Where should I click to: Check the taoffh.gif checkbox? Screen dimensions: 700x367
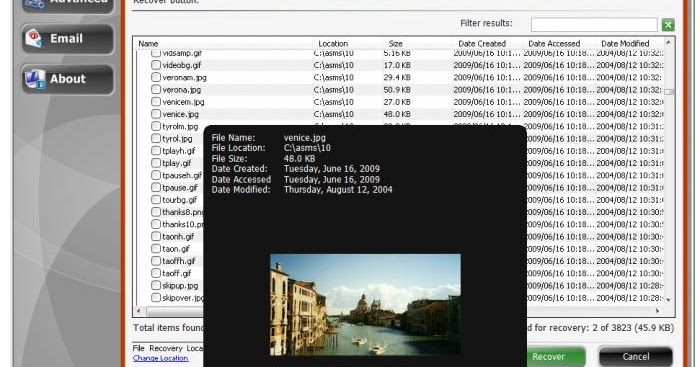point(155,261)
